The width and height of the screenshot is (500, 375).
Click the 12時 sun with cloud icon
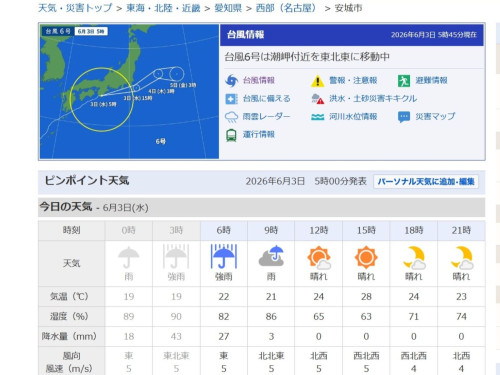tap(319, 257)
